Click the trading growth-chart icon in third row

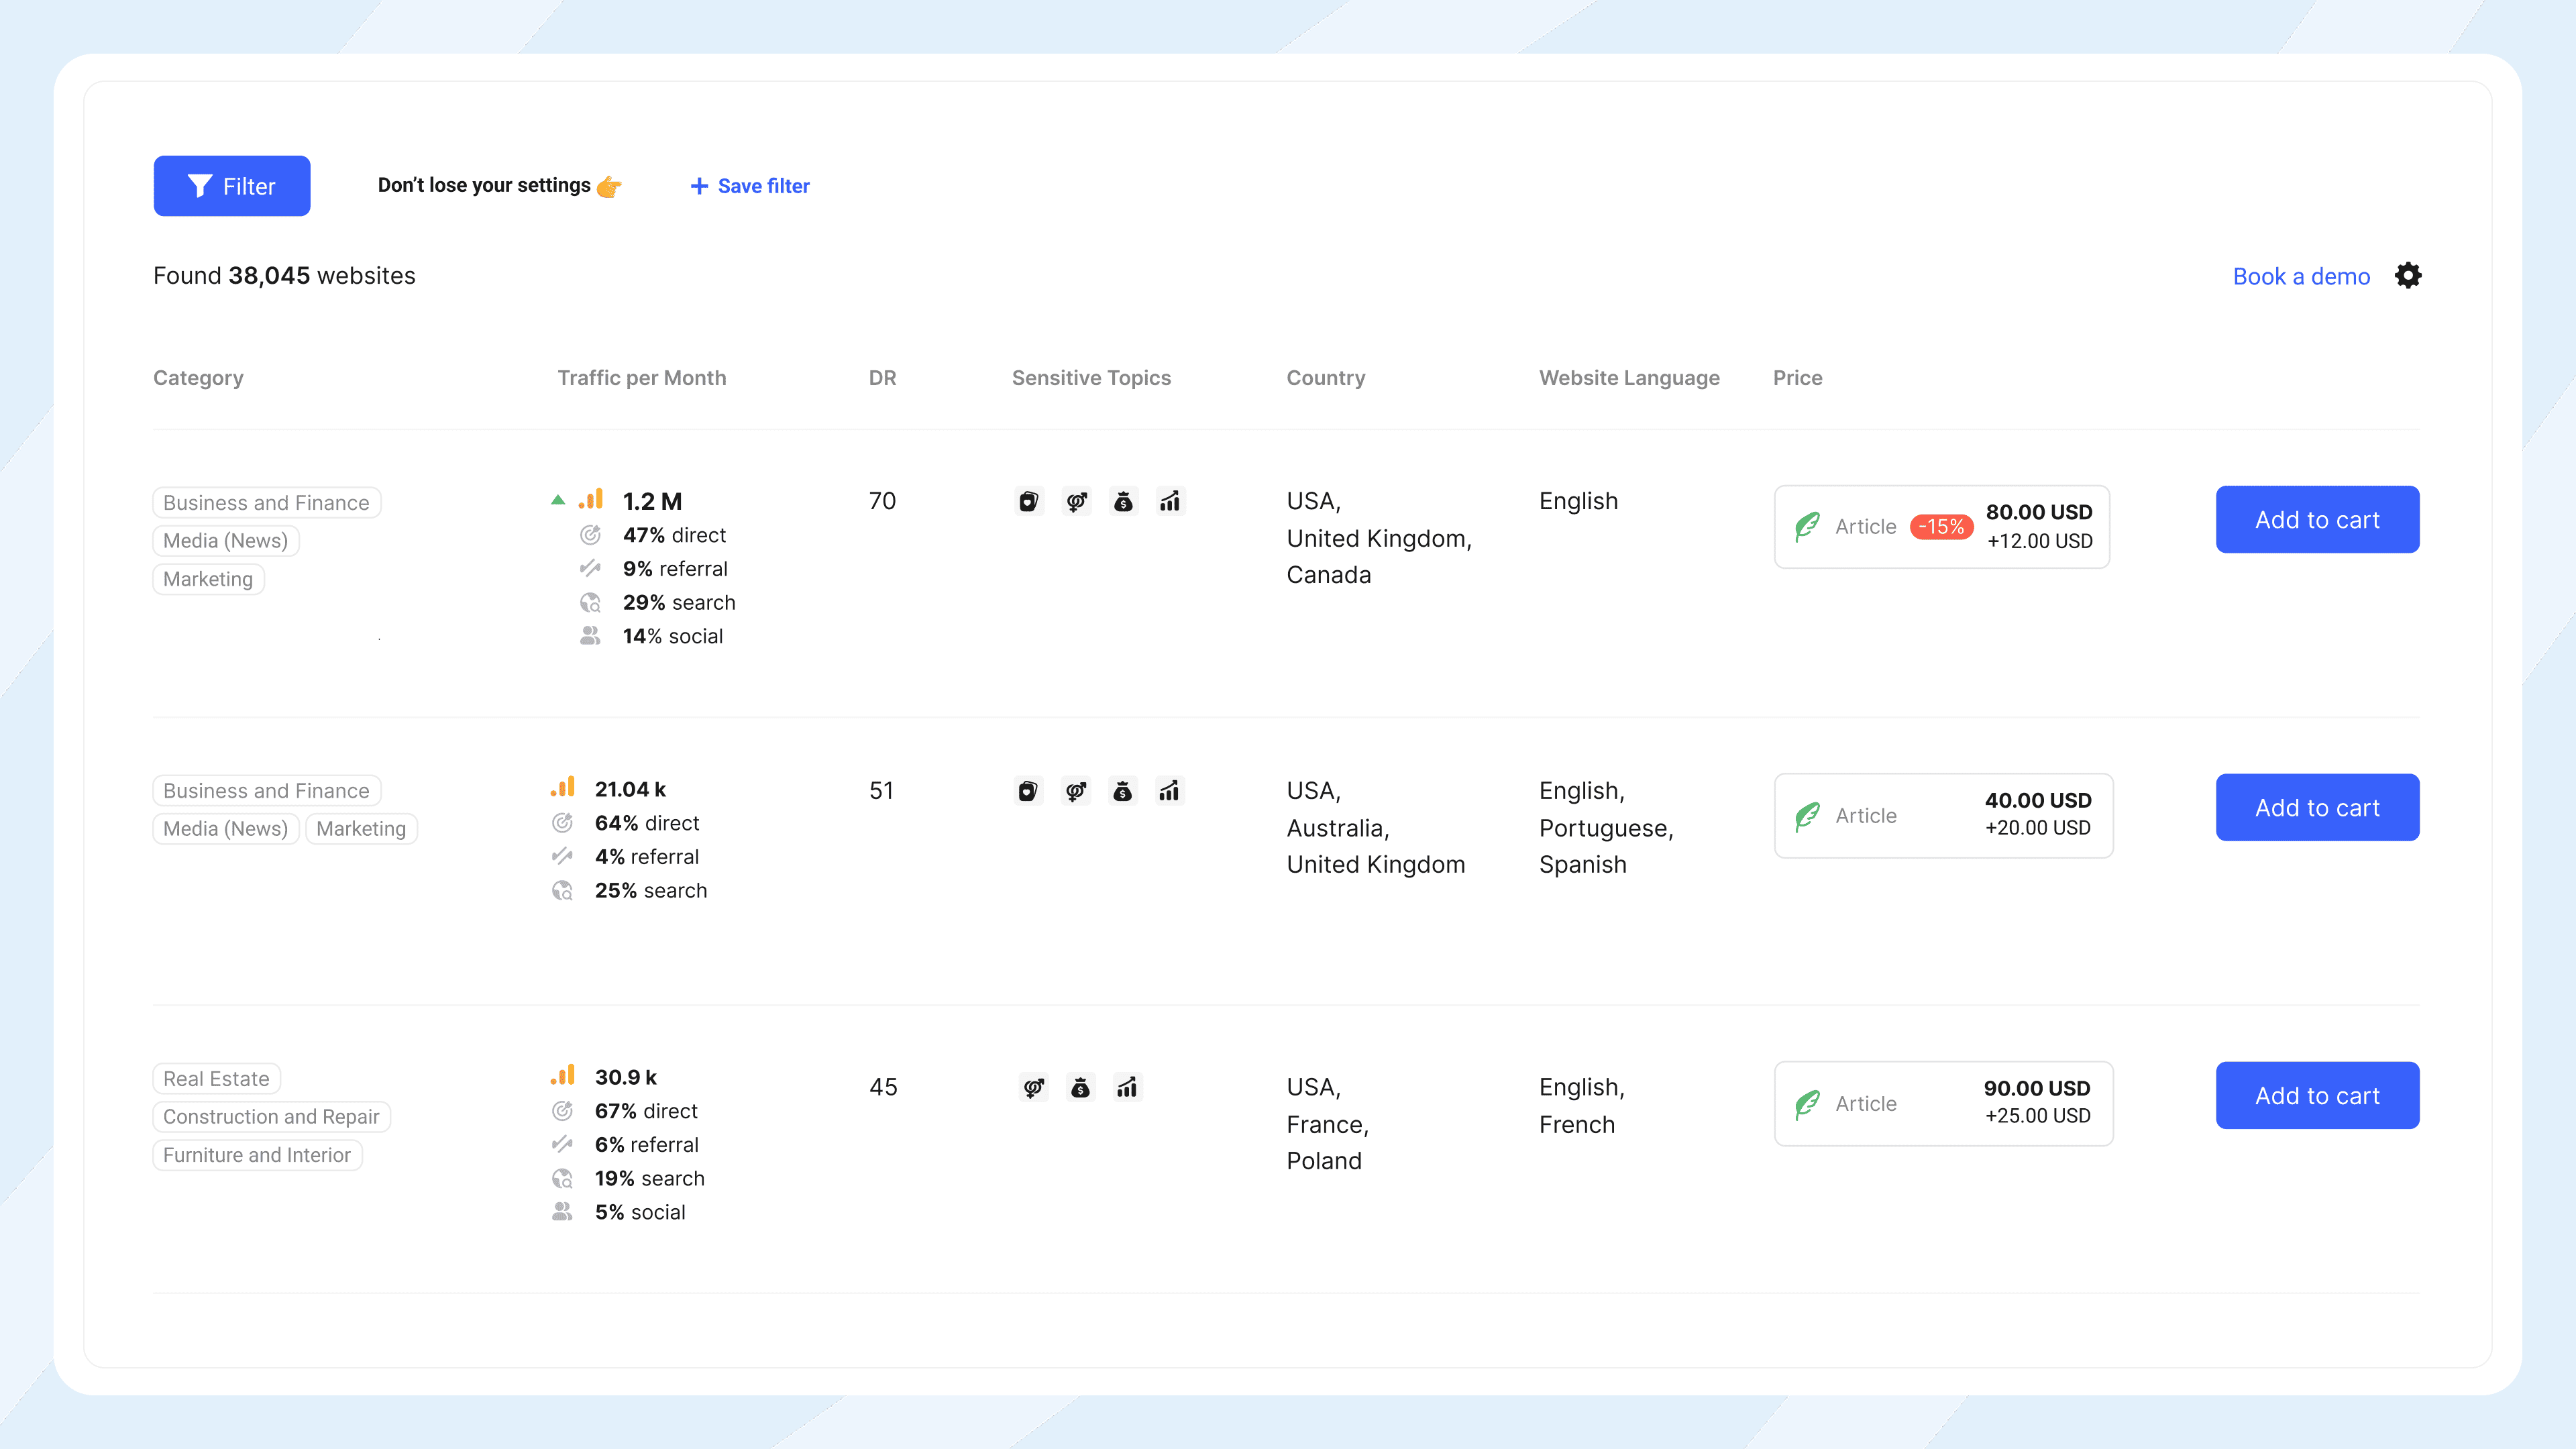pos(1128,1087)
